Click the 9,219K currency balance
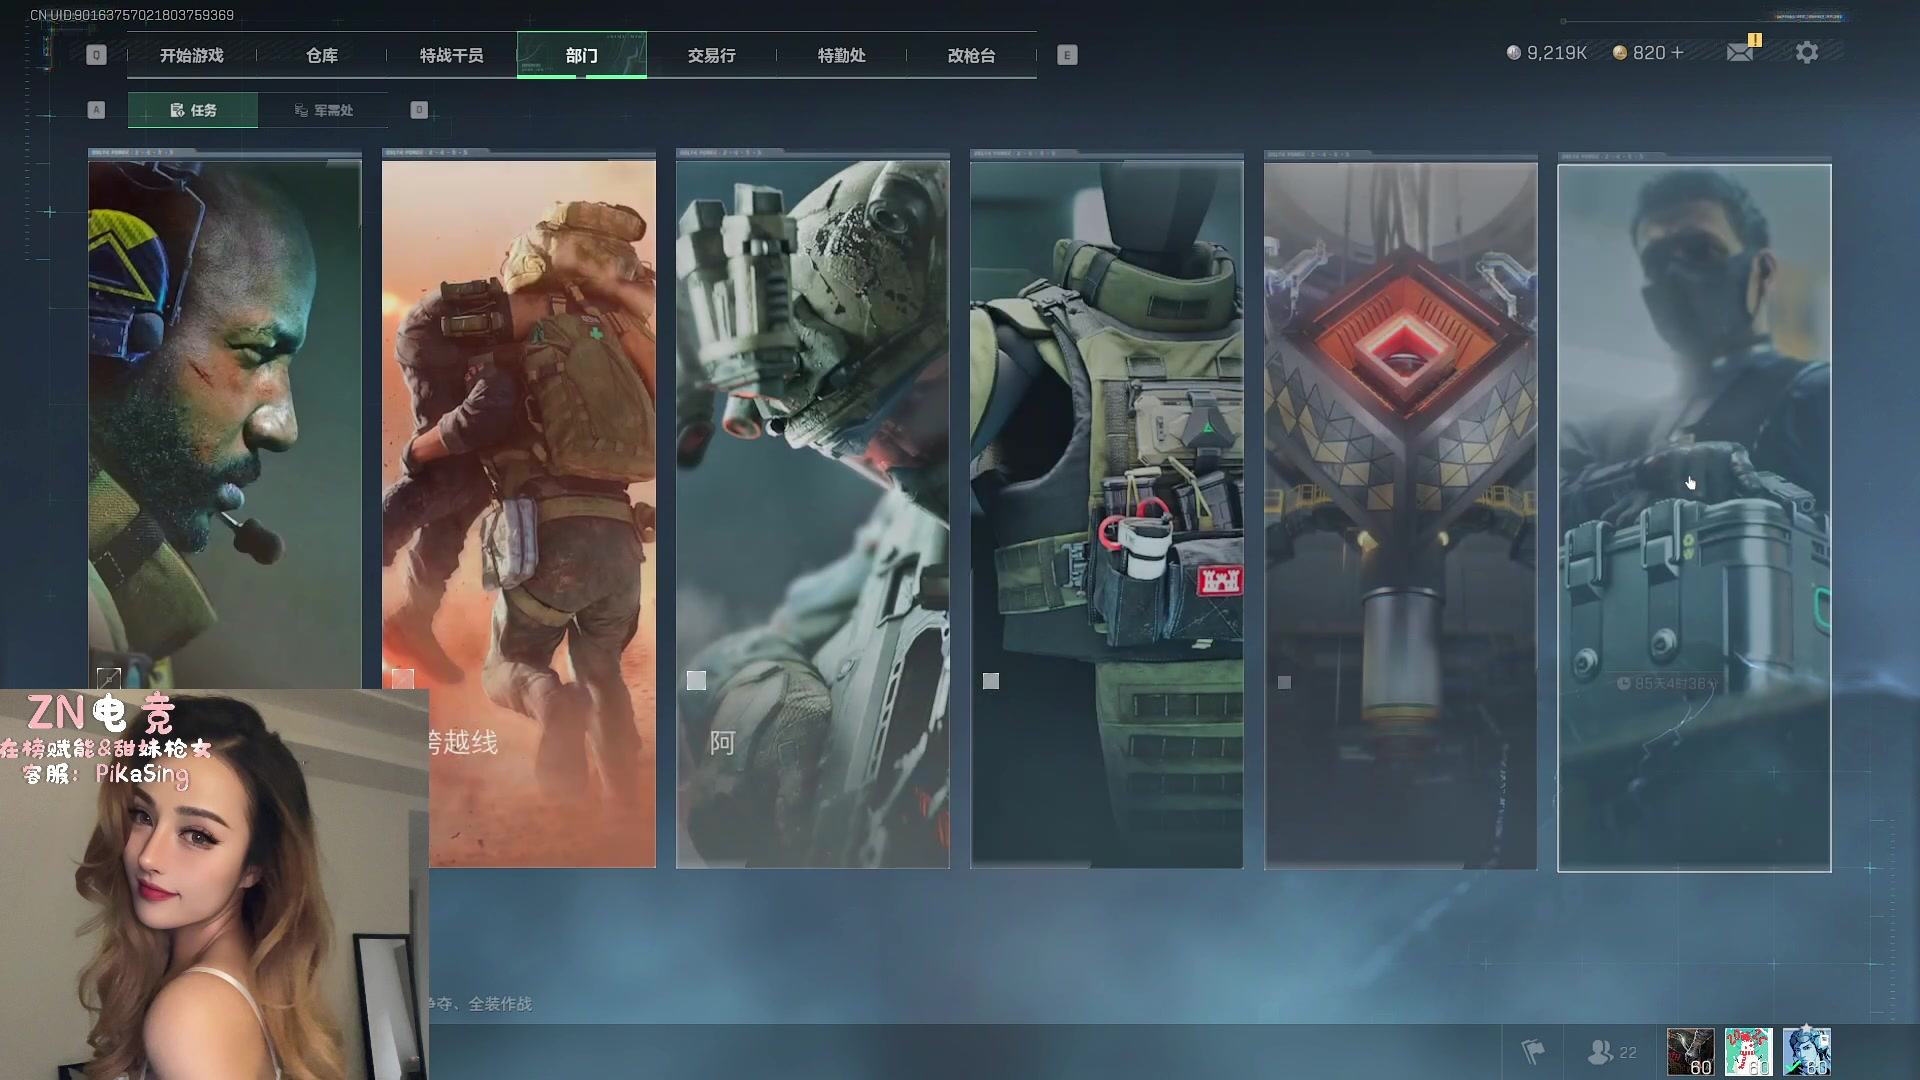Screen dimensions: 1920x1080 pyautogui.click(x=1557, y=52)
